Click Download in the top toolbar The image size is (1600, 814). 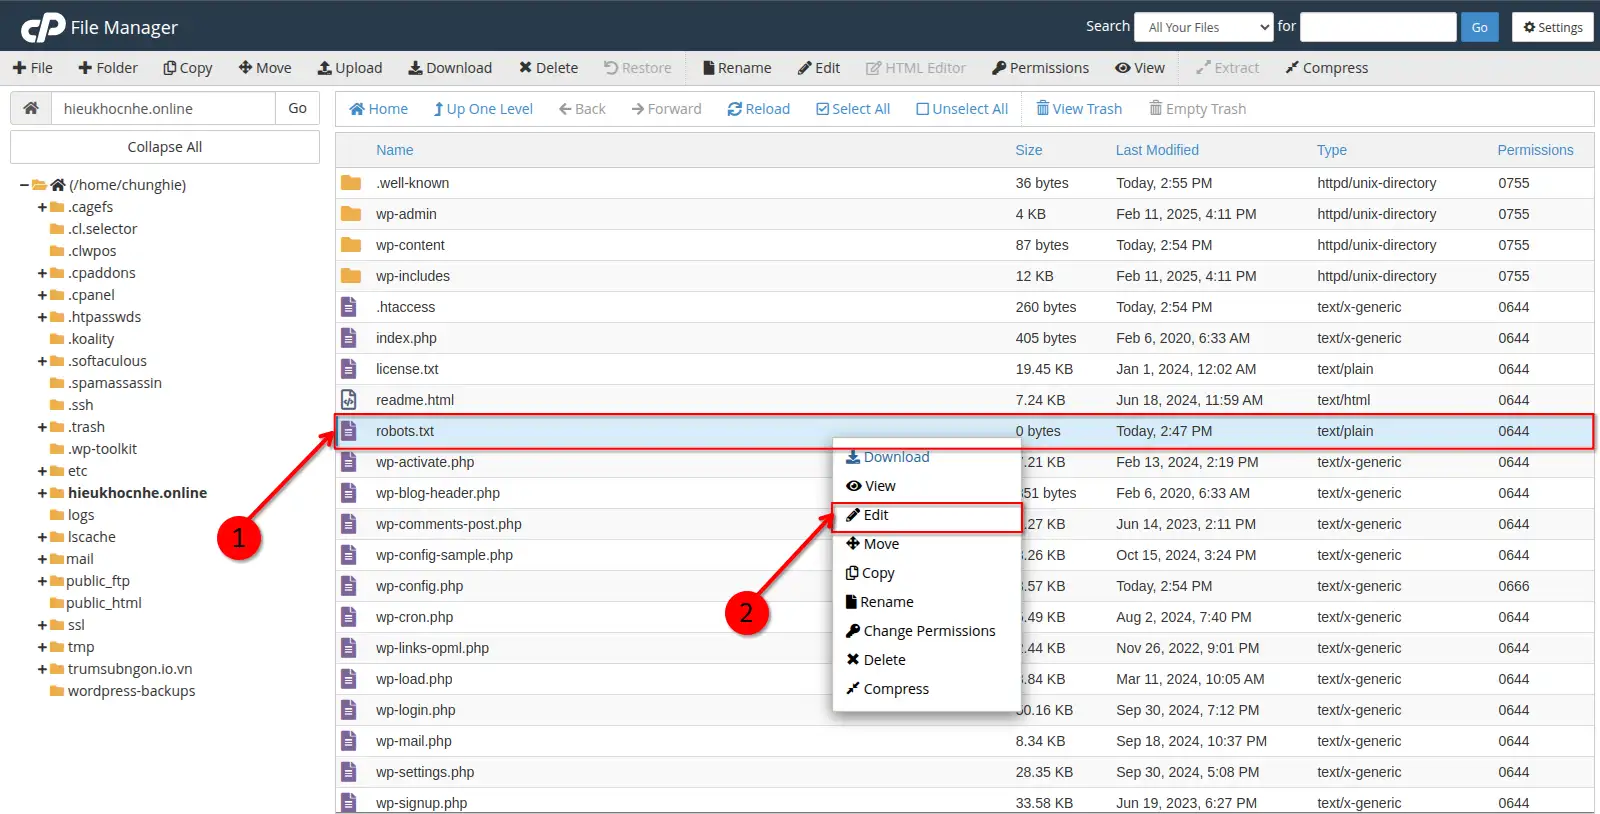pos(450,68)
